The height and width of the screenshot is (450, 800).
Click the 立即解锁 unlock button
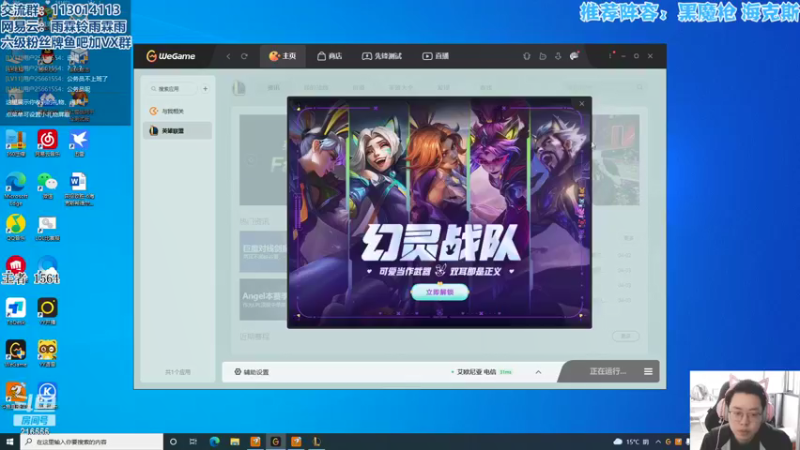439,292
